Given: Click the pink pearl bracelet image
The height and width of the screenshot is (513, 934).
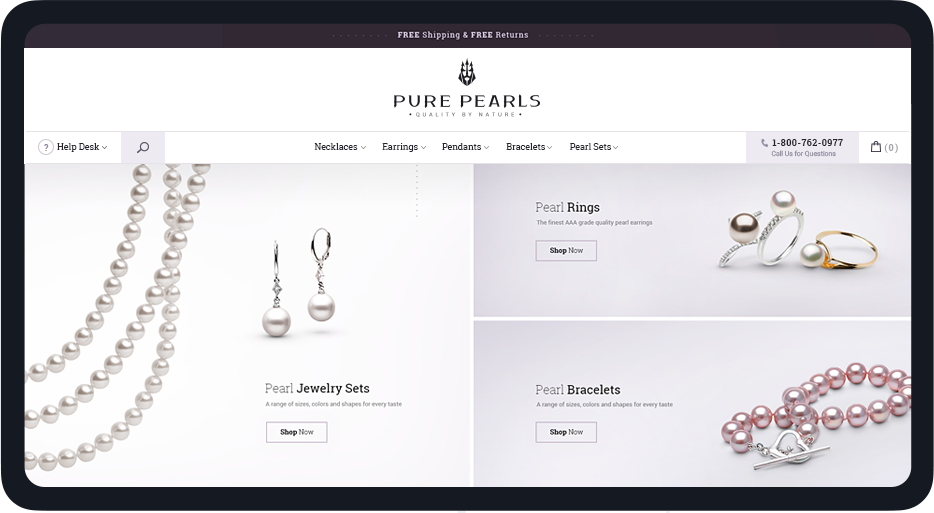Looking at the screenshot, I should (815, 415).
